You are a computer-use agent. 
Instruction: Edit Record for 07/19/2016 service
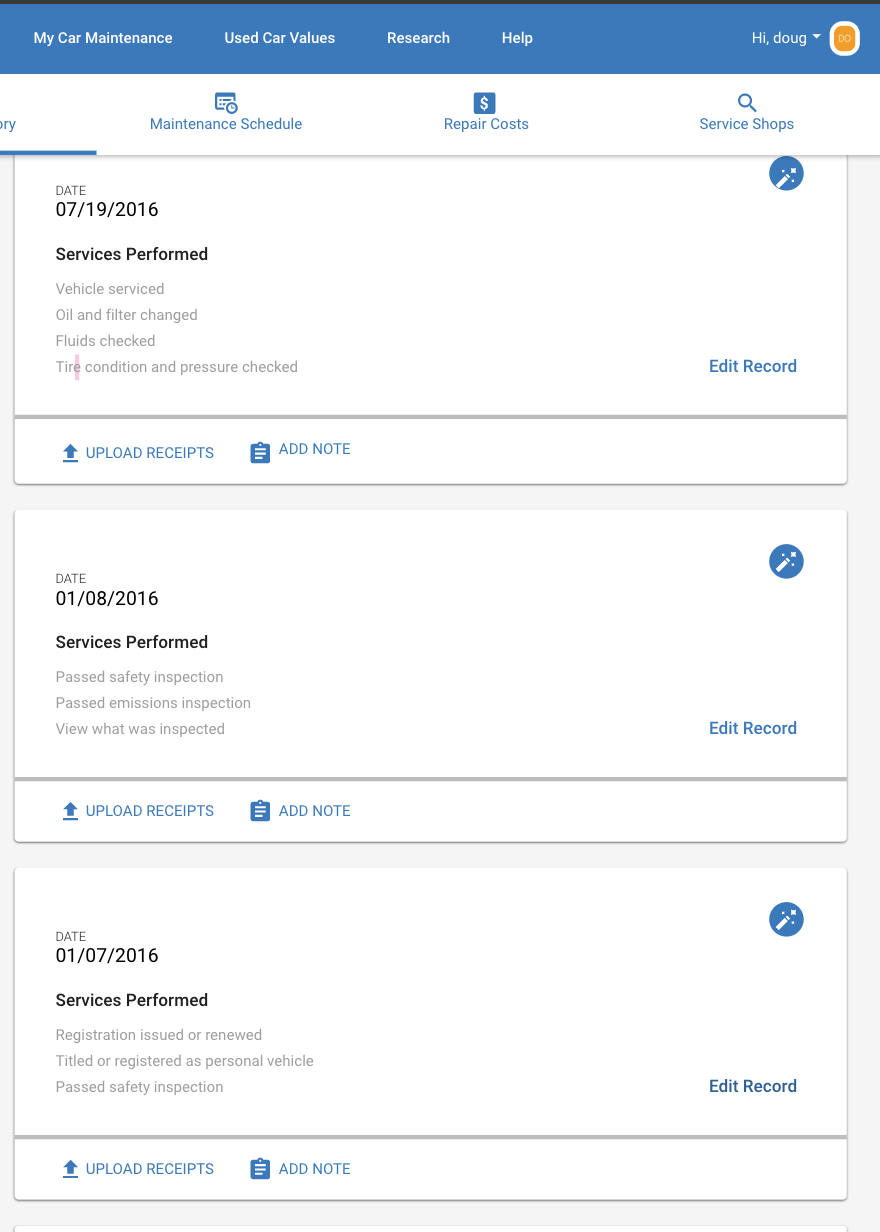point(753,366)
